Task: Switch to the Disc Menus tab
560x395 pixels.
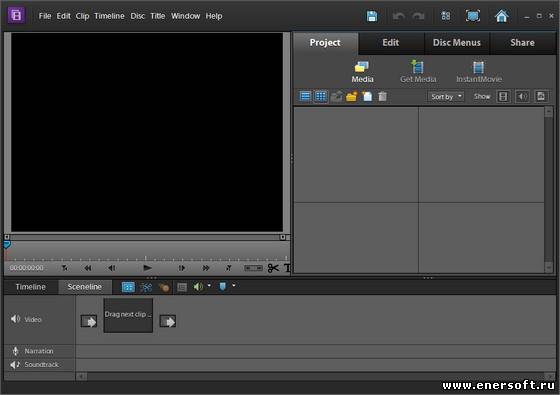Action: pyautogui.click(x=456, y=43)
